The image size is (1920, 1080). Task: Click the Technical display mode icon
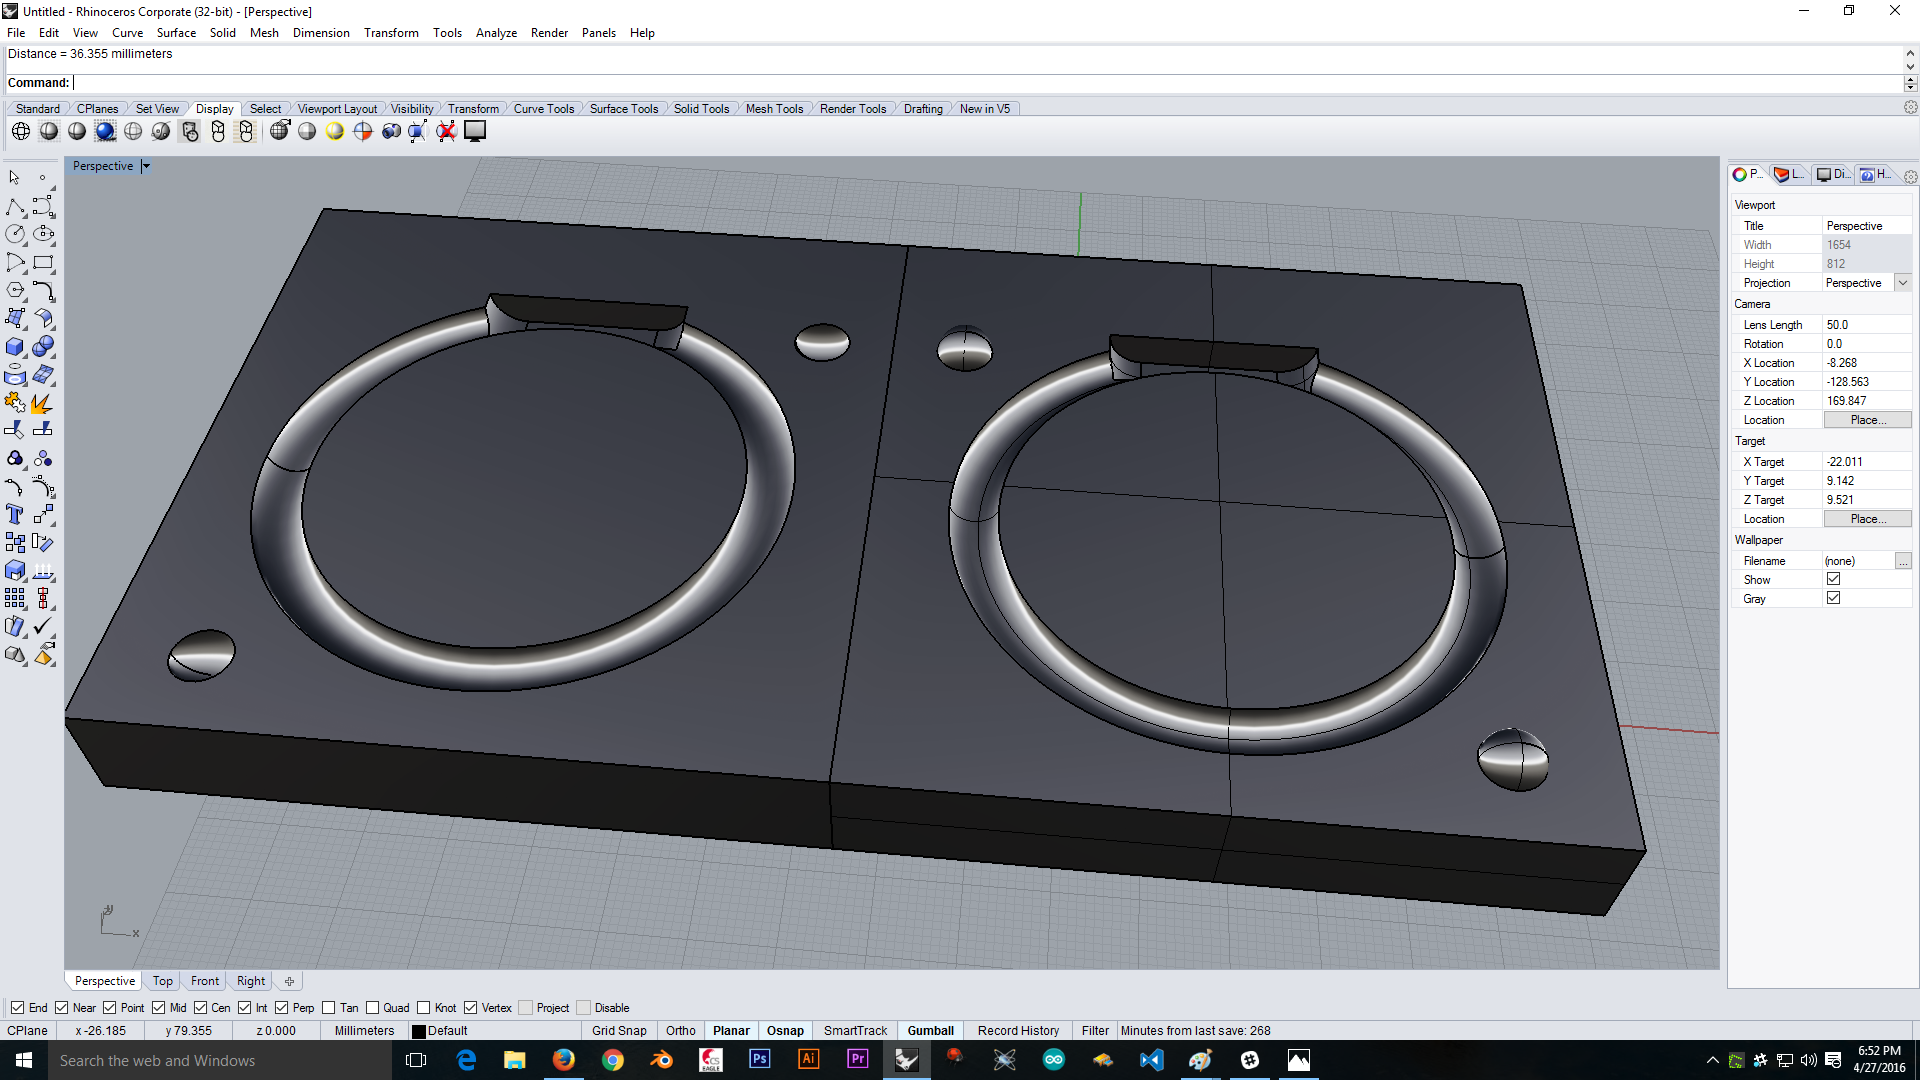pos(189,131)
